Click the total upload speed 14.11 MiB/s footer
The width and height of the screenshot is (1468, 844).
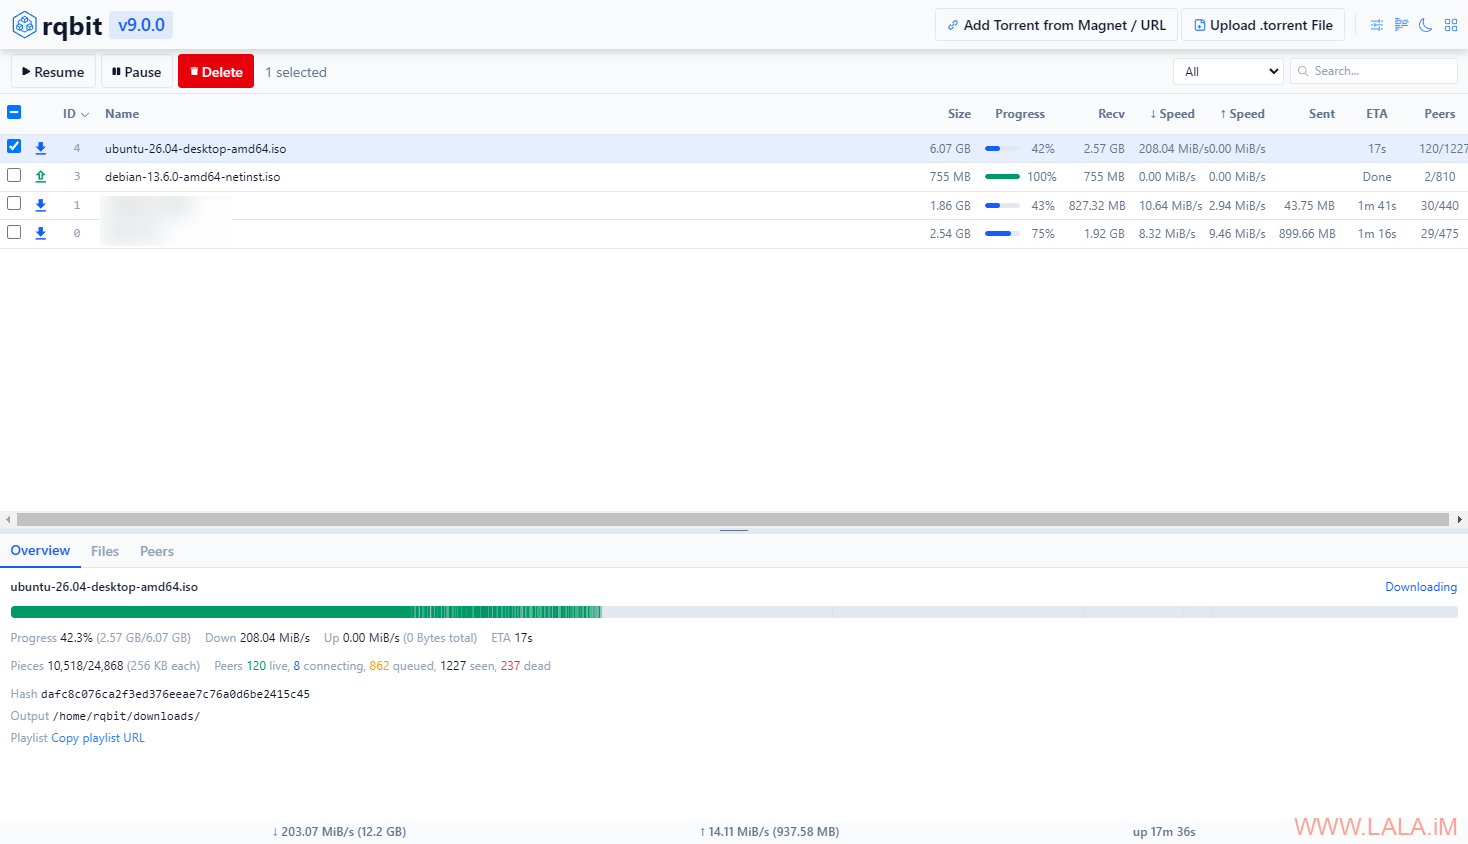(x=769, y=832)
